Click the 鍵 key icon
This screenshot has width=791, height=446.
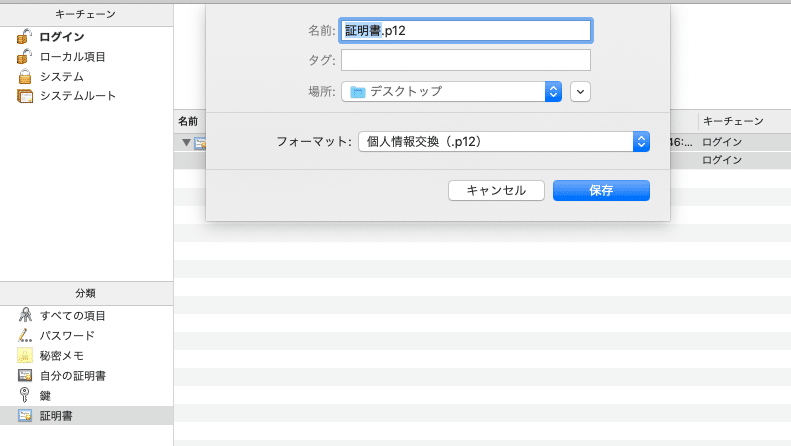(x=24, y=395)
